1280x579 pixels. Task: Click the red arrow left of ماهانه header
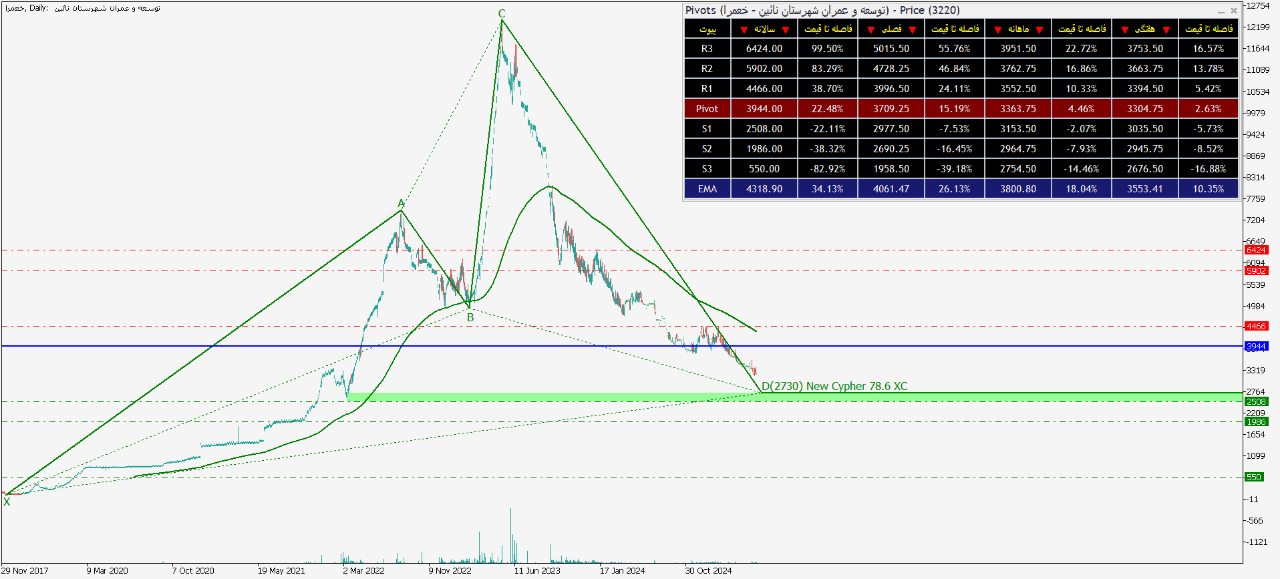point(996,29)
